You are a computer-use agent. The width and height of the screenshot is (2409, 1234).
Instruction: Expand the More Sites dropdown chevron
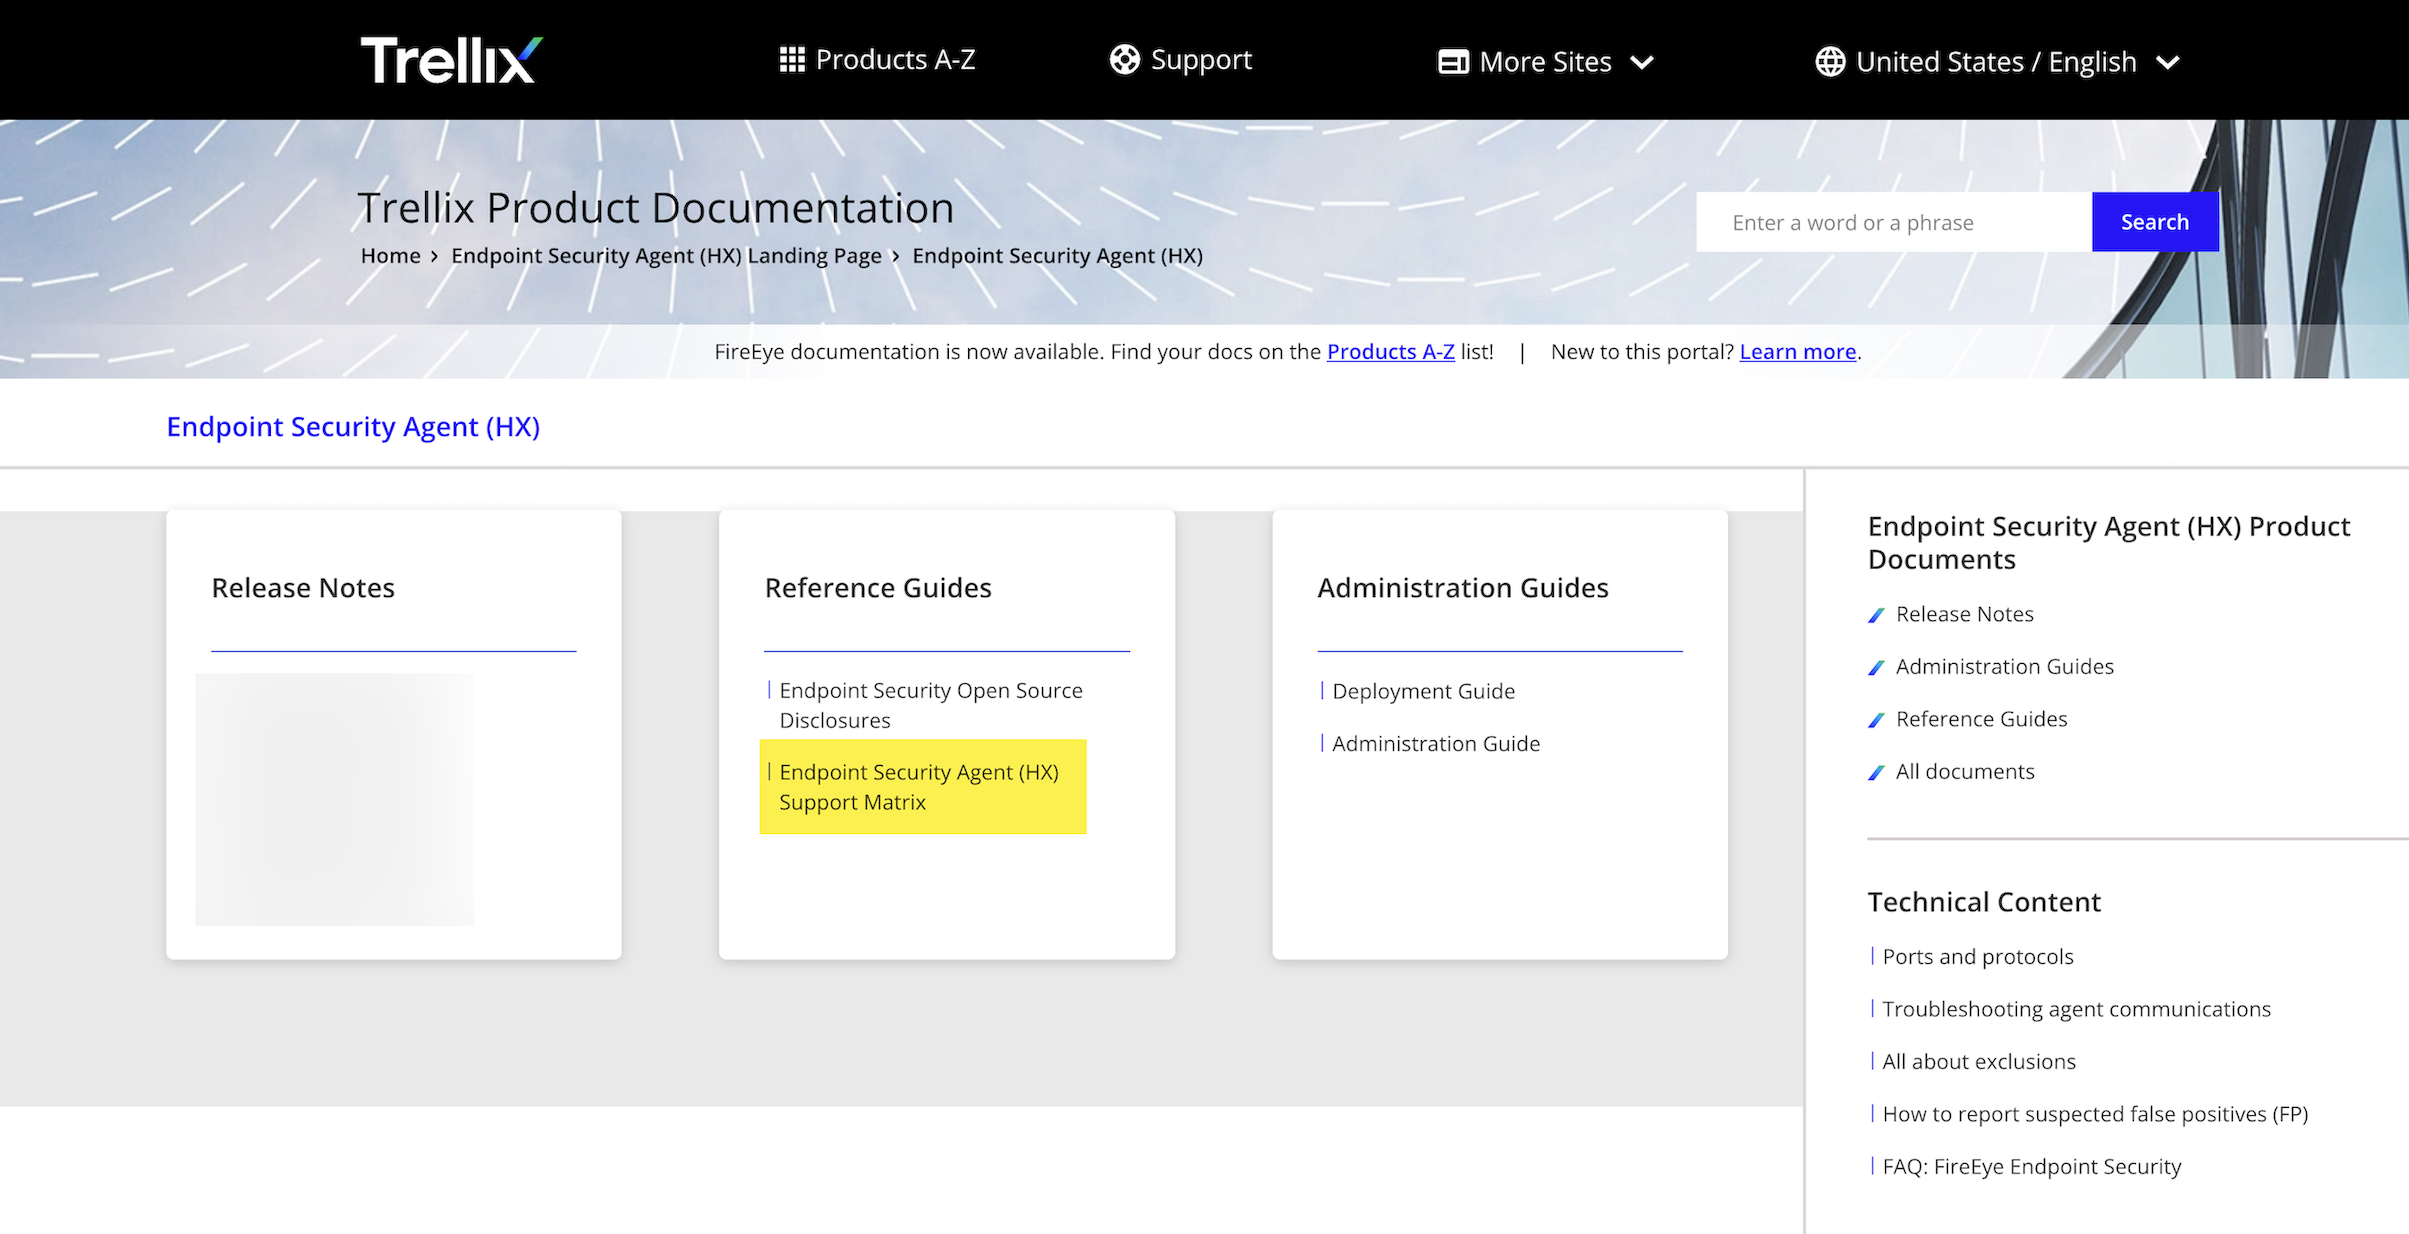coord(1642,63)
